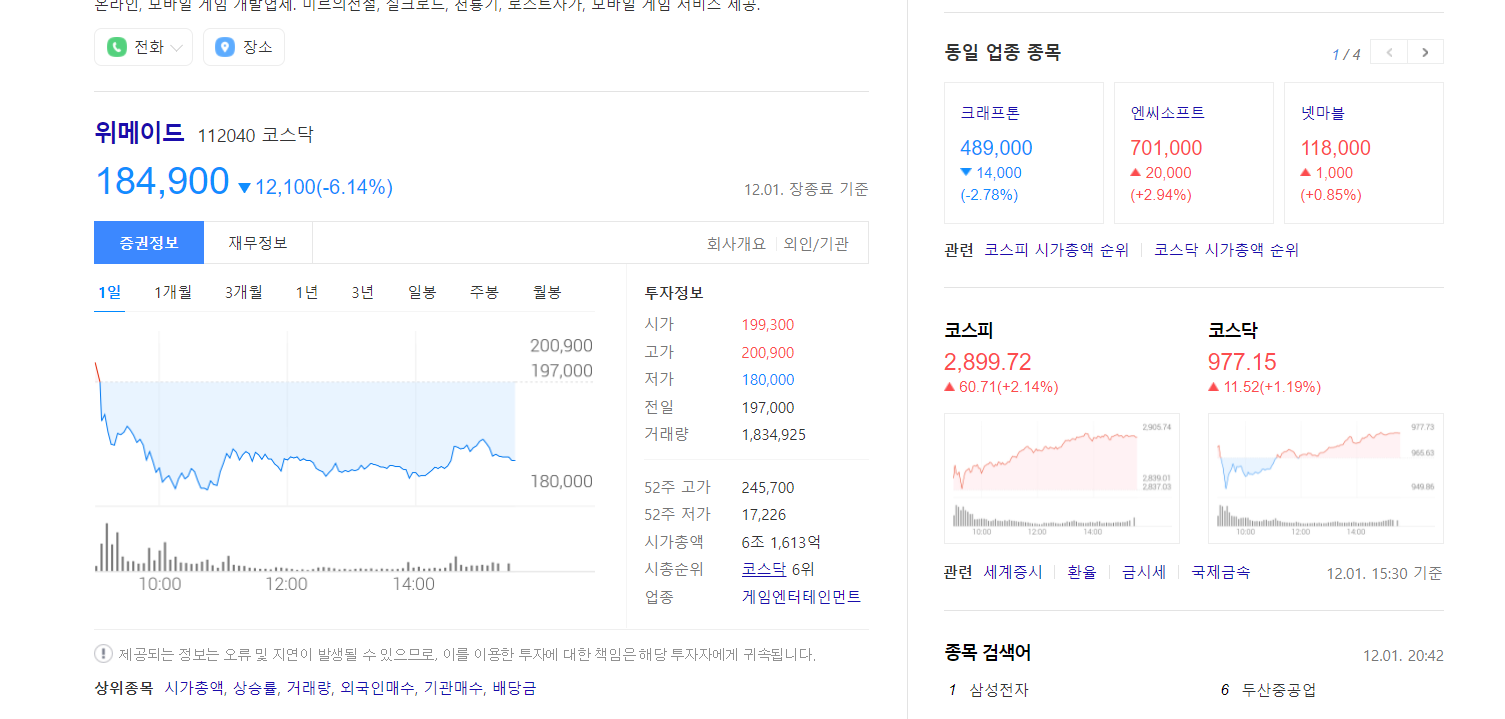Click the 코스피 index mini chart
This screenshot has width=1505, height=719.
(x=1061, y=478)
